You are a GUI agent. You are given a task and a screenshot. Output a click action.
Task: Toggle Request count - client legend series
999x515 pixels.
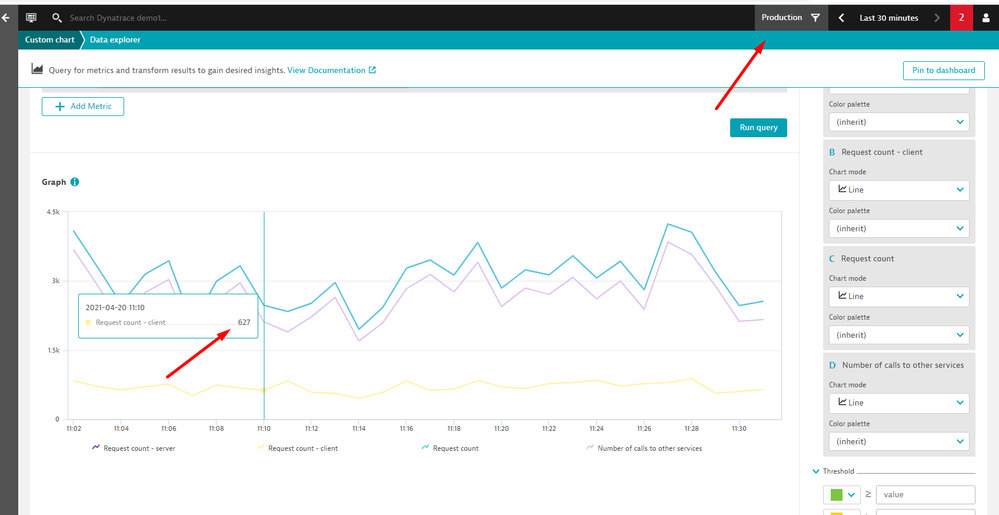(x=302, y=448)
